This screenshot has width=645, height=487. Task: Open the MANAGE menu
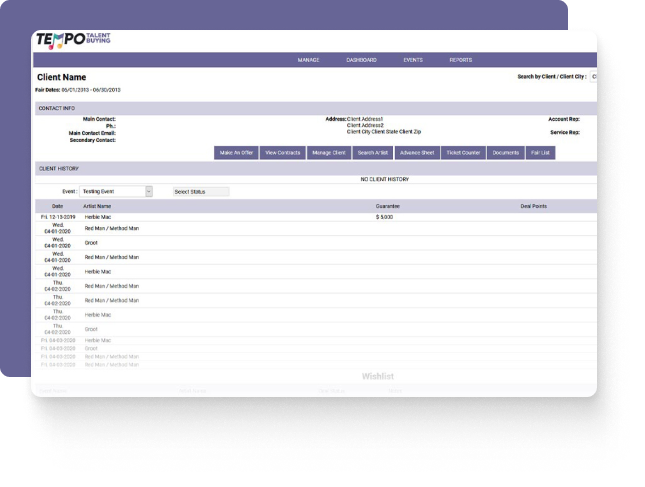pos(308,60)
